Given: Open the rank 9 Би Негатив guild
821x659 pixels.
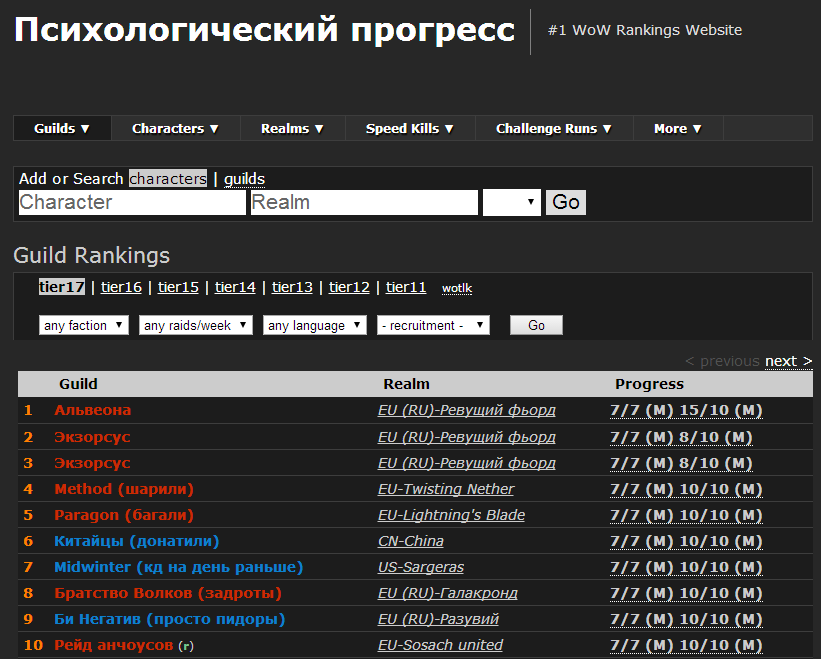Looking at the screenshot, I should pyautogui.click(x=170, y=619).
